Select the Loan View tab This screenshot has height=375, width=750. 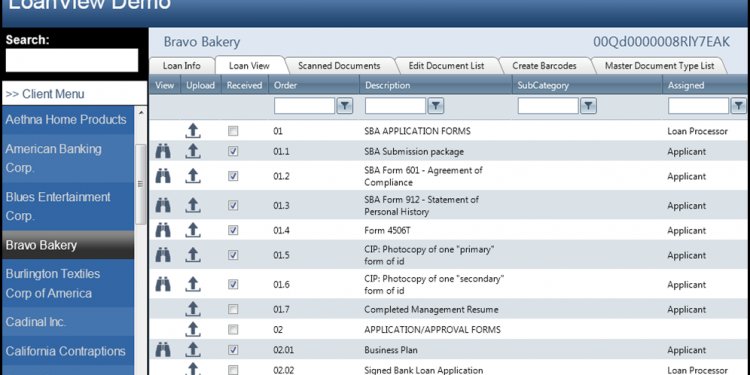click(x=249, y=66)
